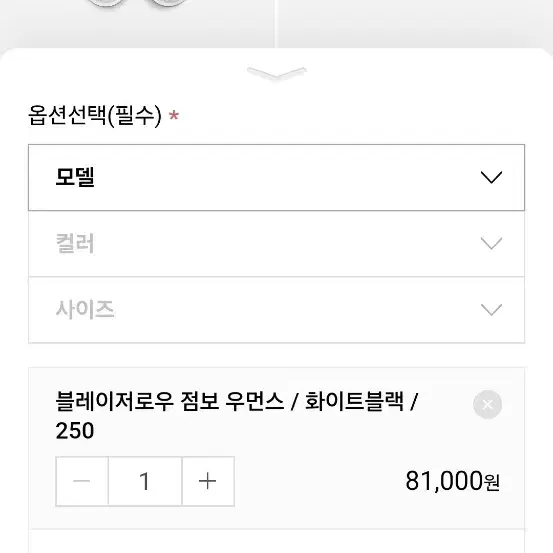Open the 모델 dropdown
The width and height of the screenshot is (553, 553).
pos(276,177)
